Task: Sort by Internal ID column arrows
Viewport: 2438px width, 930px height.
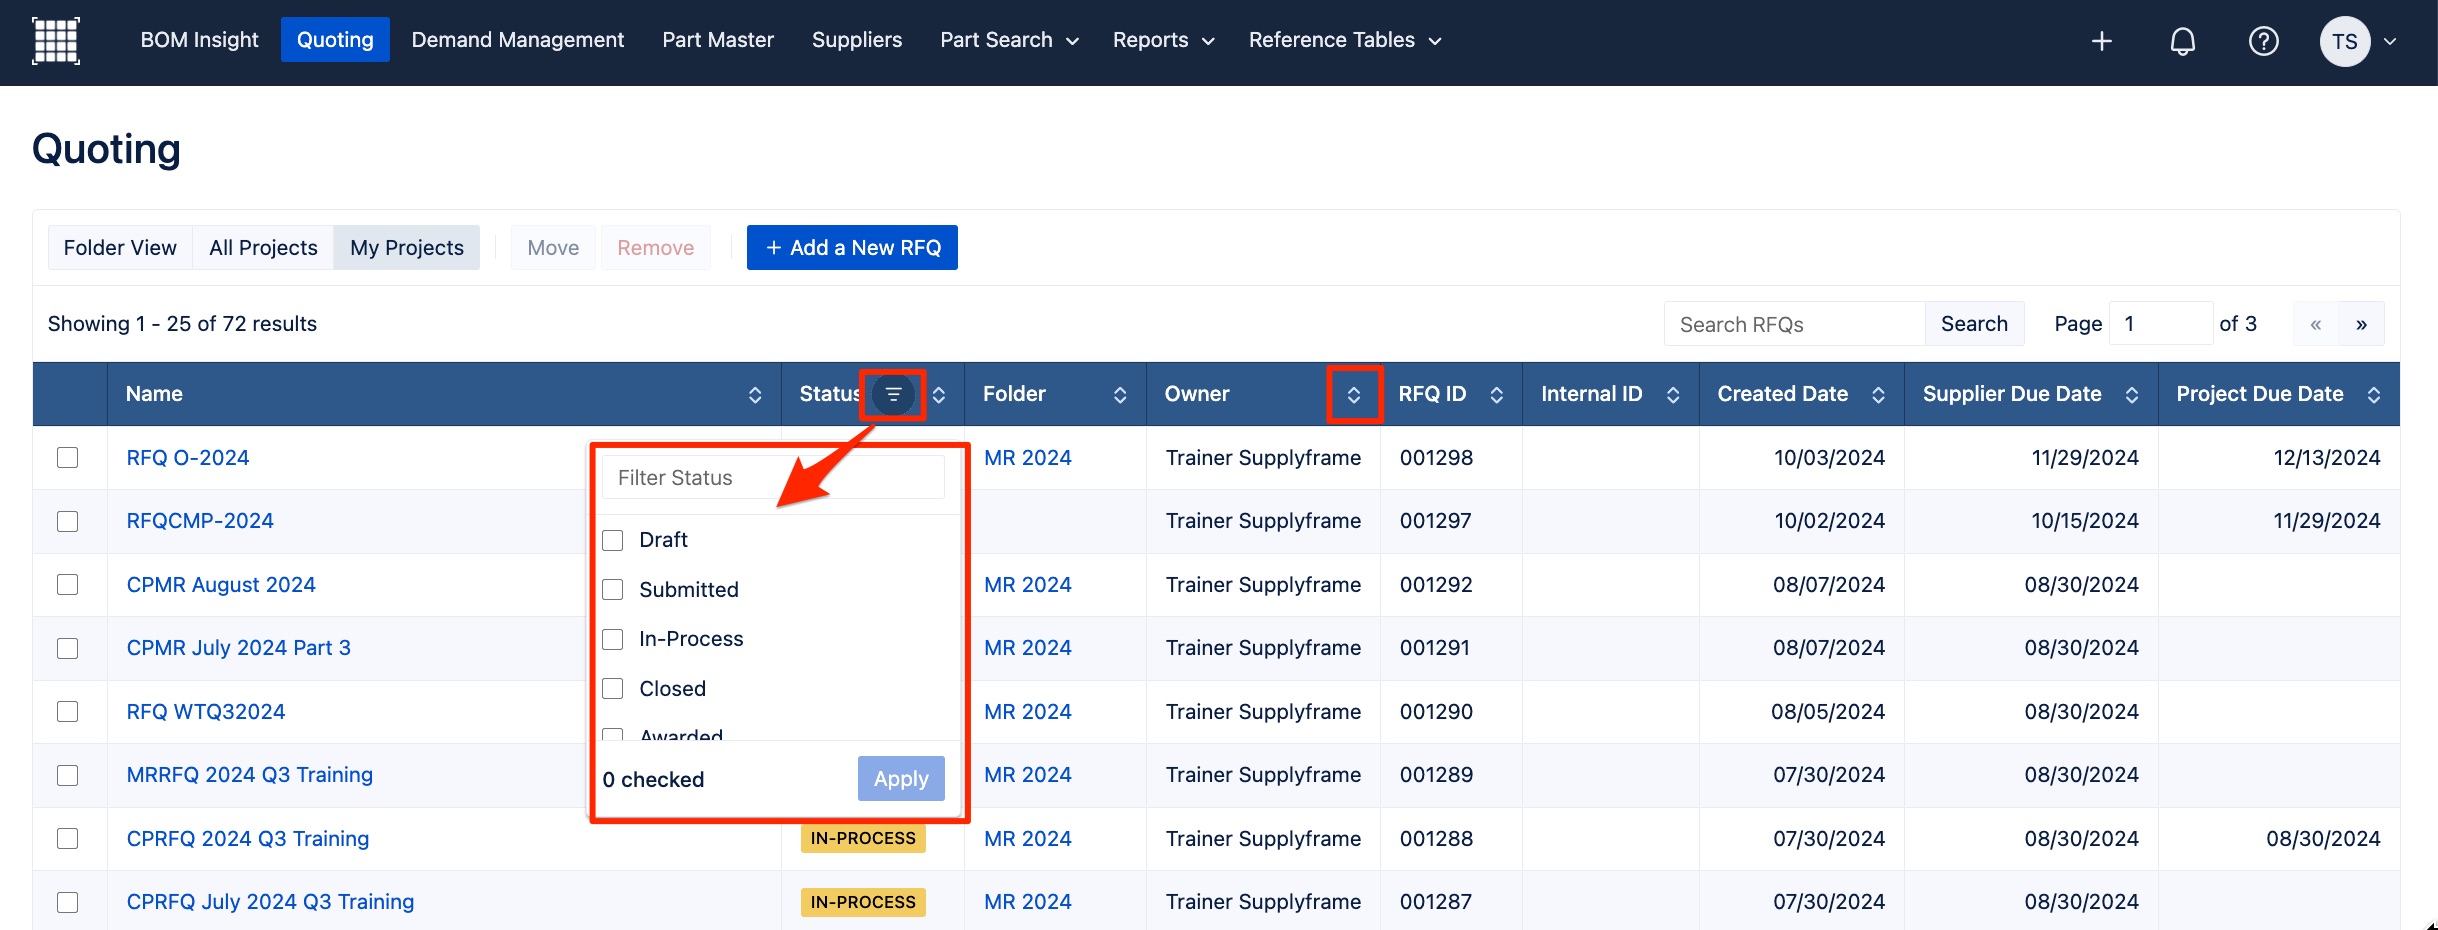Action: (x=1673, y=395)
